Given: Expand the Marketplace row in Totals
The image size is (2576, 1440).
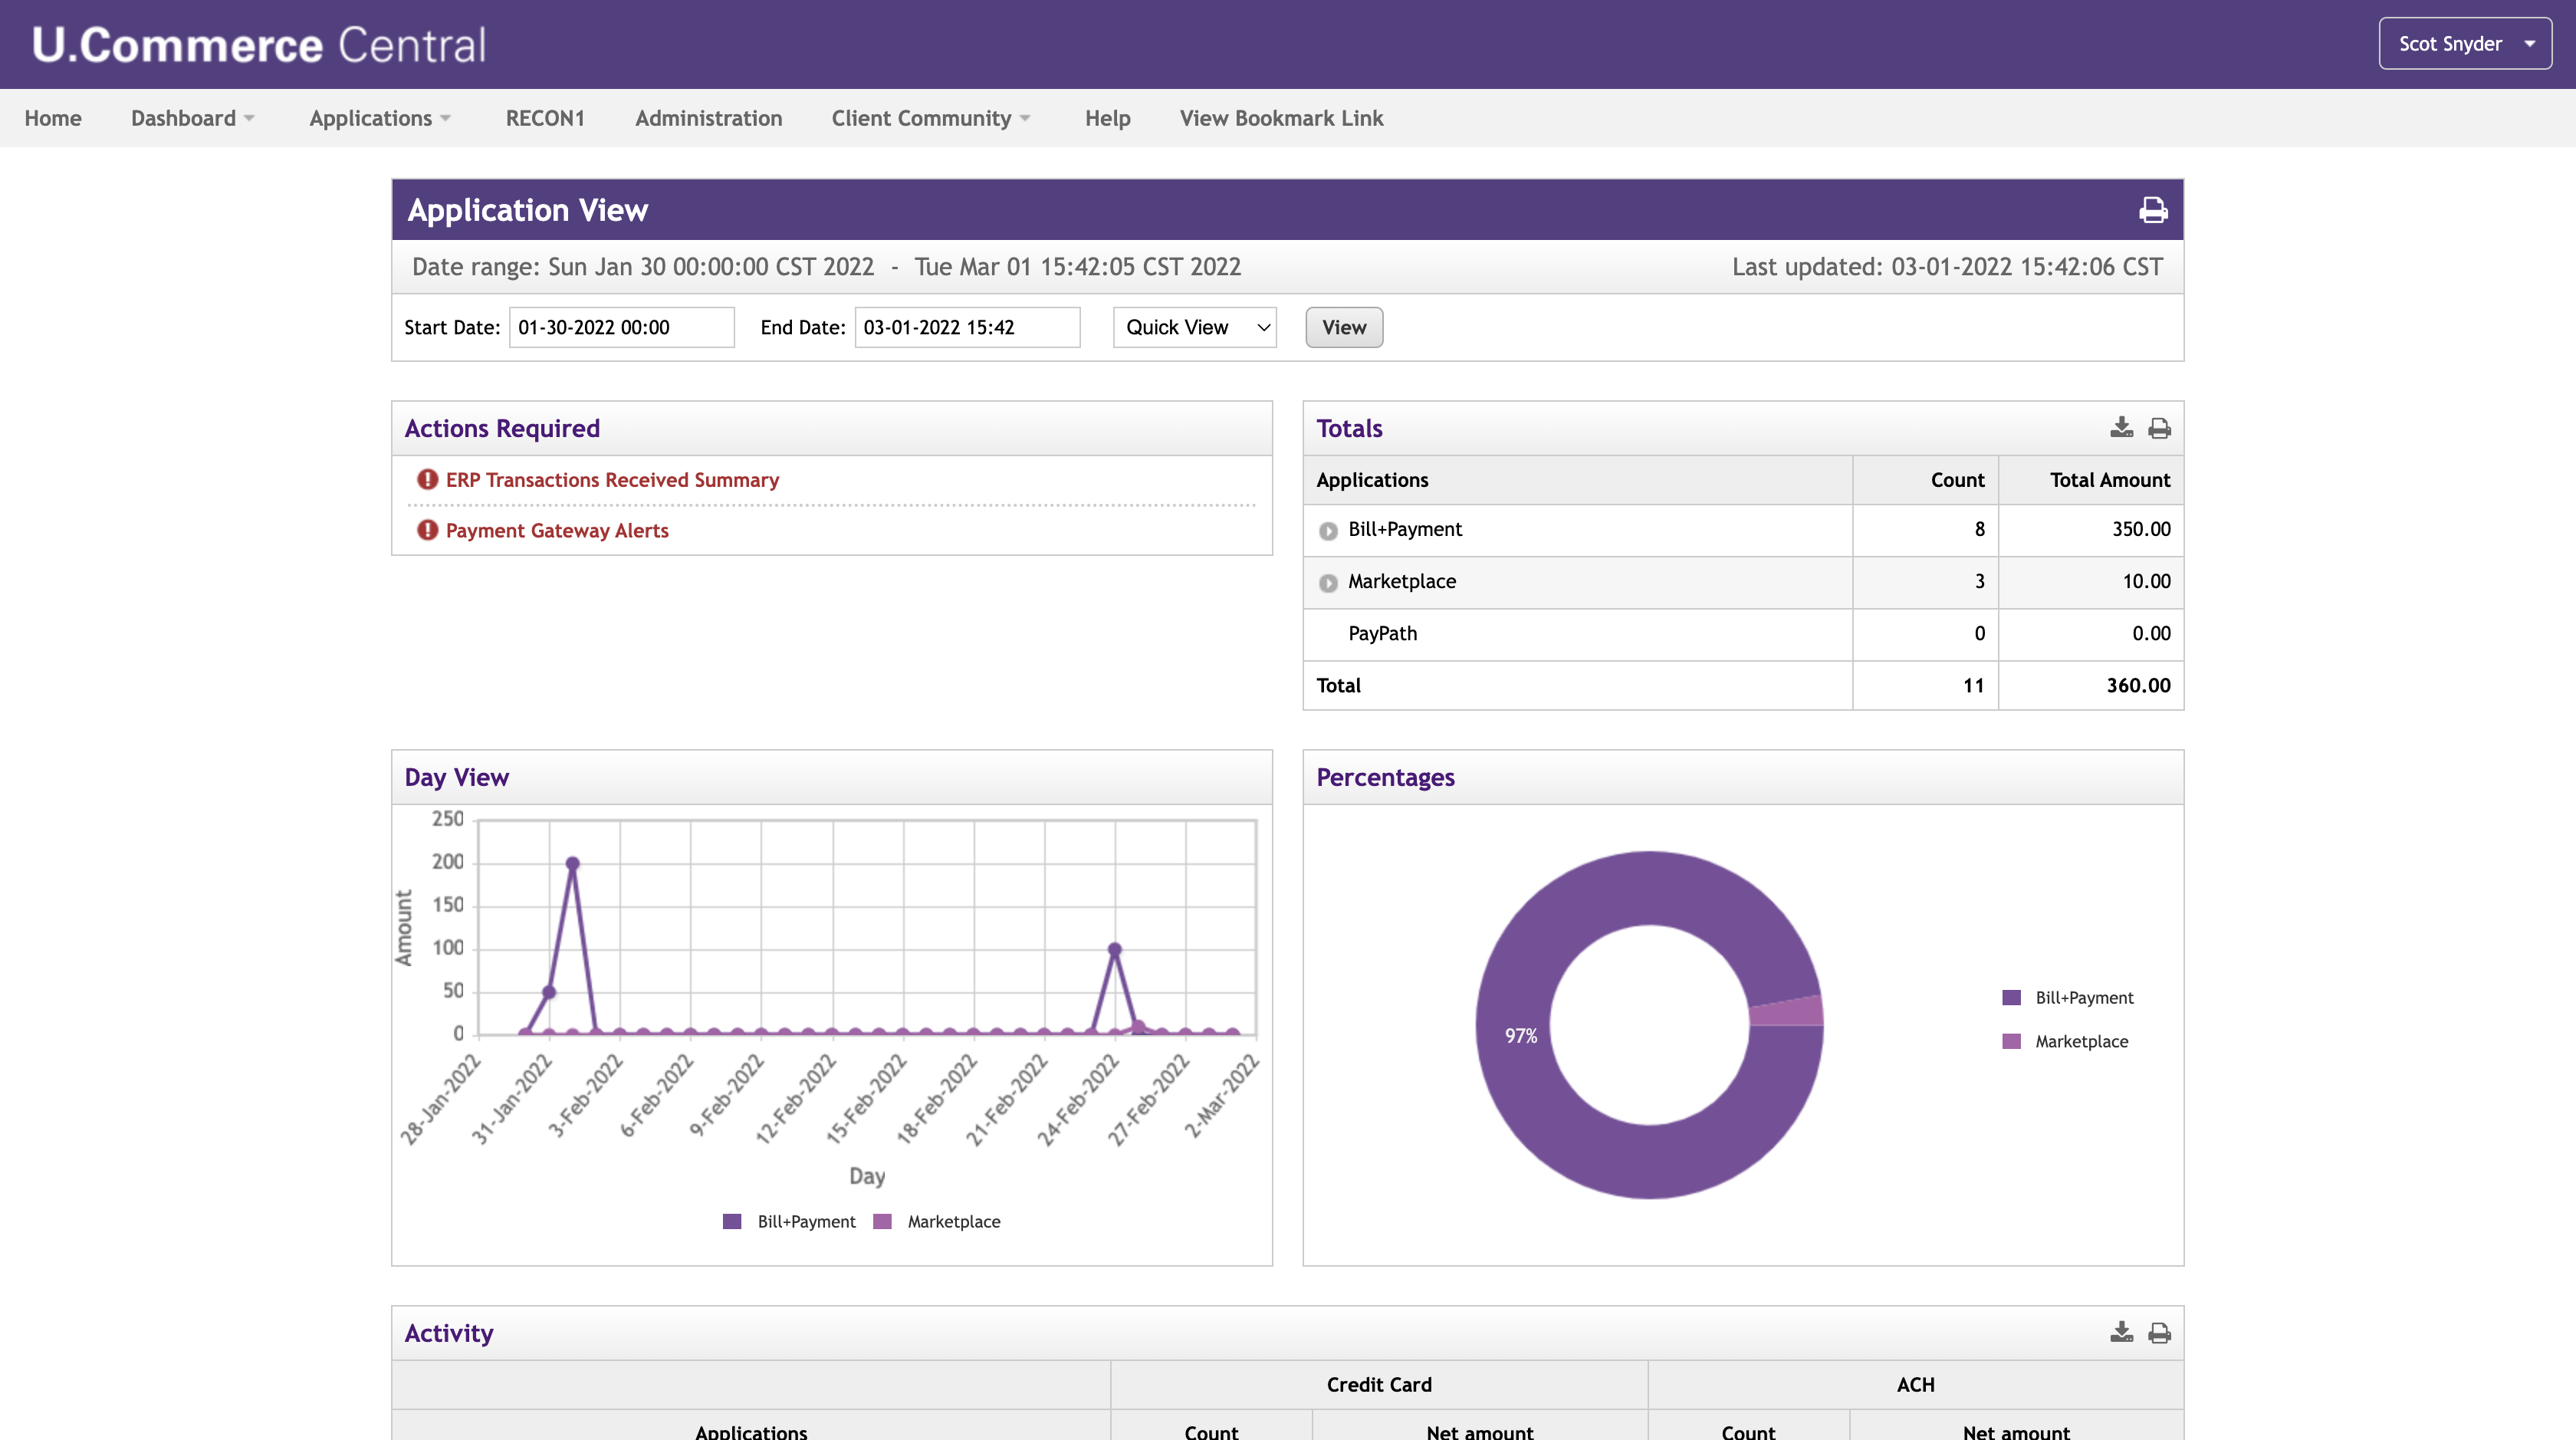Looking at the screenshot, I should (1328, 583).
